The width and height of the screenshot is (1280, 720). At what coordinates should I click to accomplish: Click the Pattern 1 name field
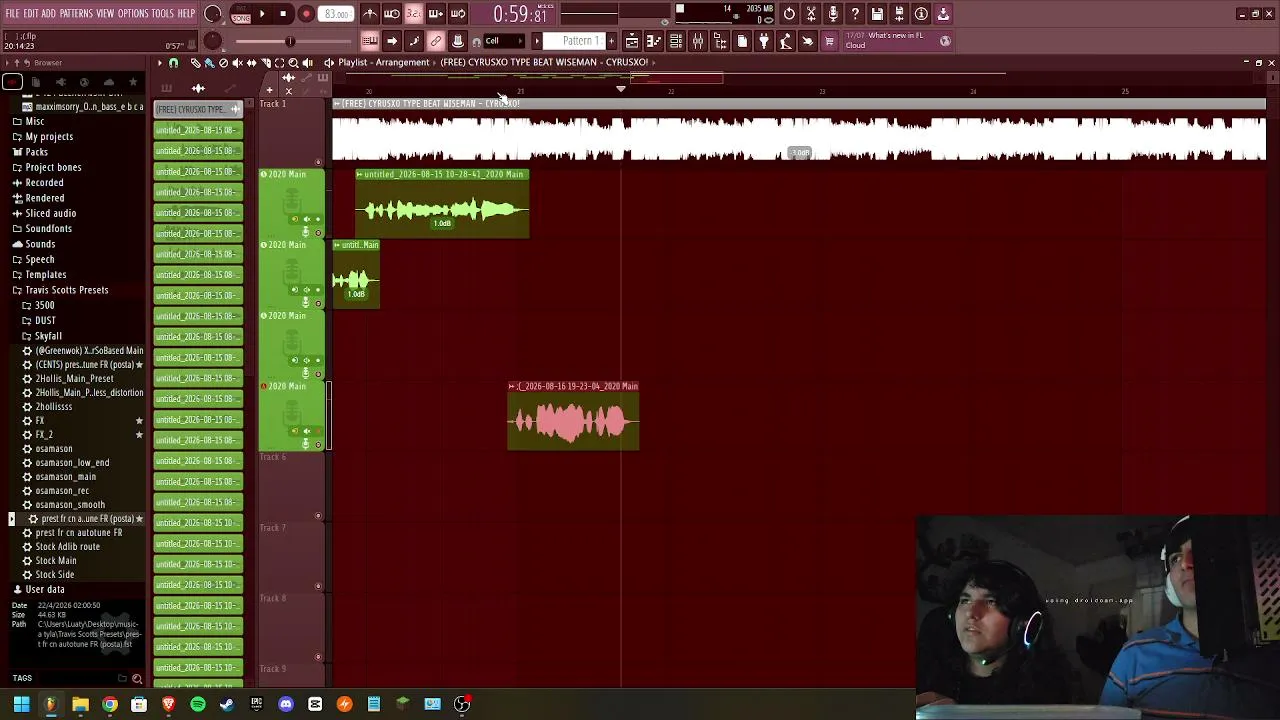pyautogui.click(x=579, y=41)
